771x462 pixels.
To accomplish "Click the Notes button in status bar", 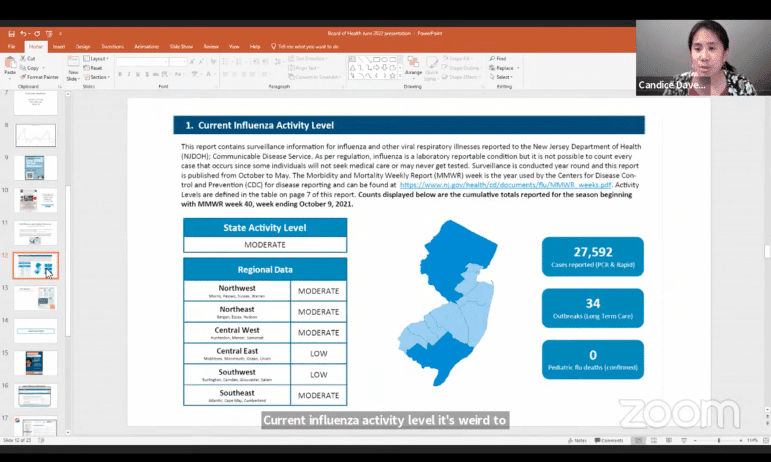I will [x=577, y=440].
